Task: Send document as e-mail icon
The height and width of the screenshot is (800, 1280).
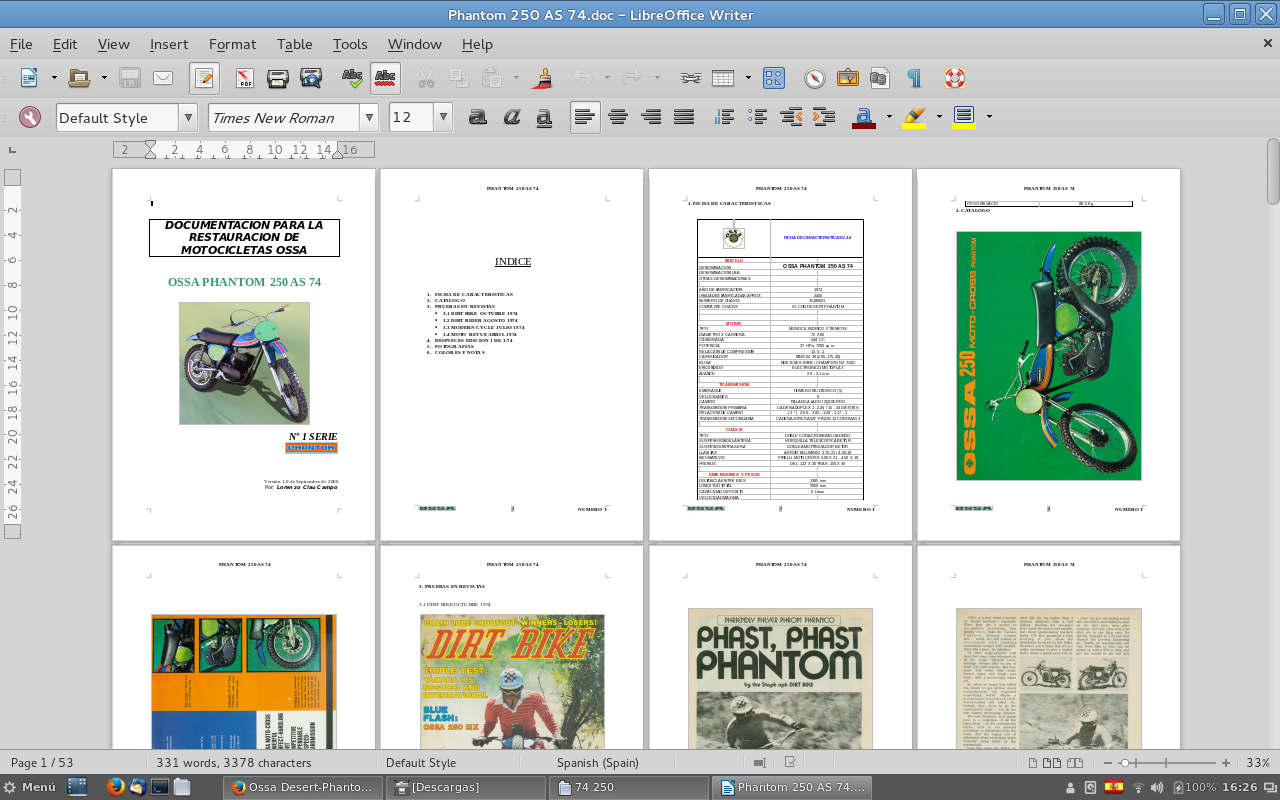Action: tap(163, 77)
